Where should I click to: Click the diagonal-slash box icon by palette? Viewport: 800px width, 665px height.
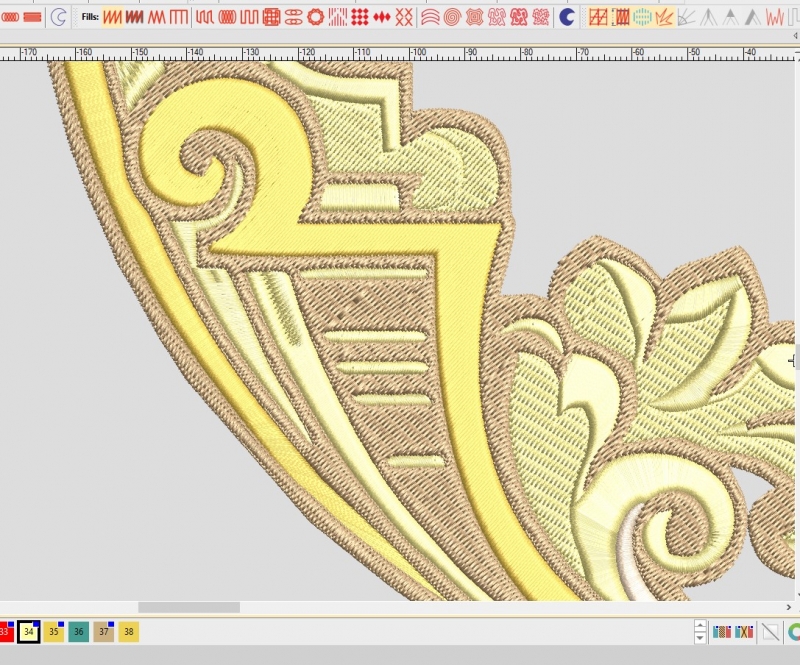pos(770,632)
